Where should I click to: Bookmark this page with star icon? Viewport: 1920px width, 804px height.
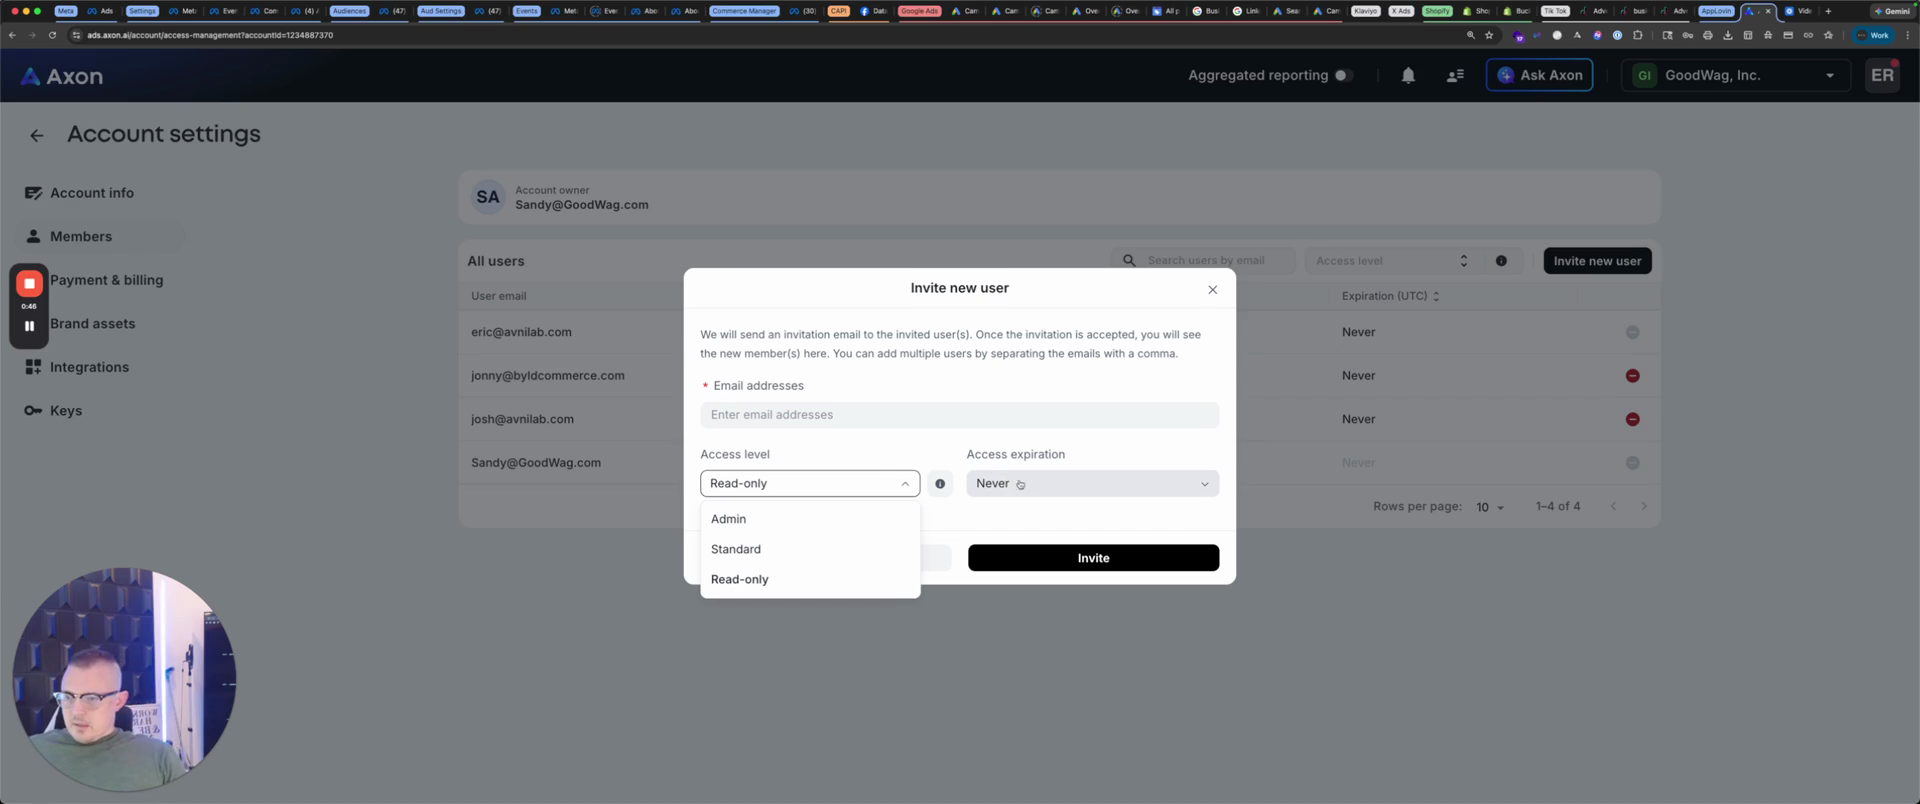[x=1489, y=35]
